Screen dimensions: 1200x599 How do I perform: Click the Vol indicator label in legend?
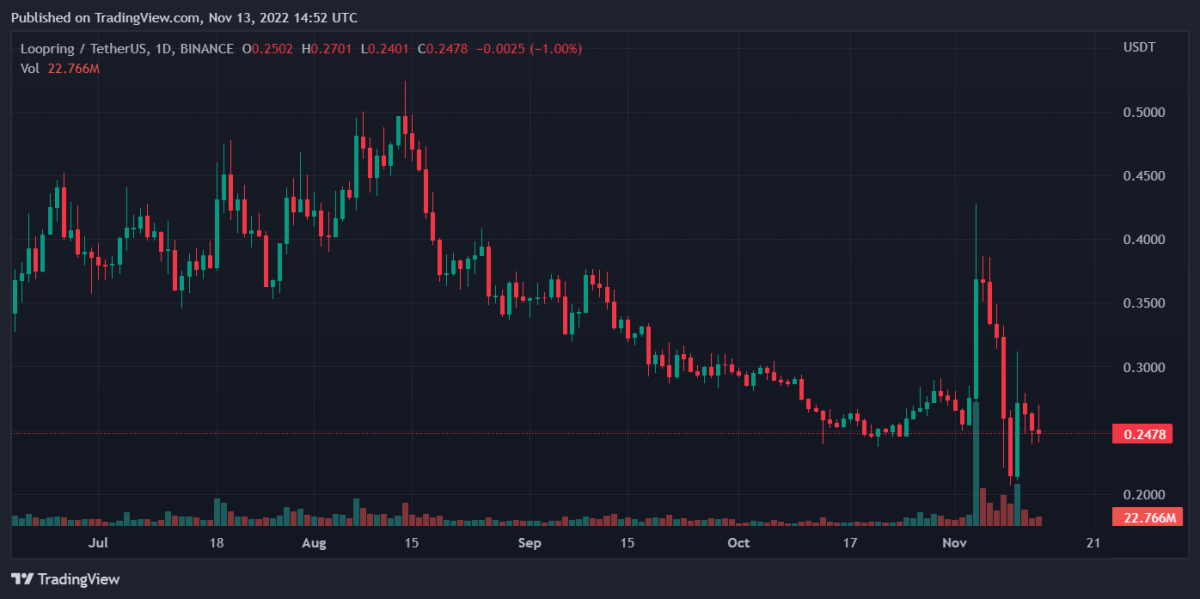click(x=29, y=68)
